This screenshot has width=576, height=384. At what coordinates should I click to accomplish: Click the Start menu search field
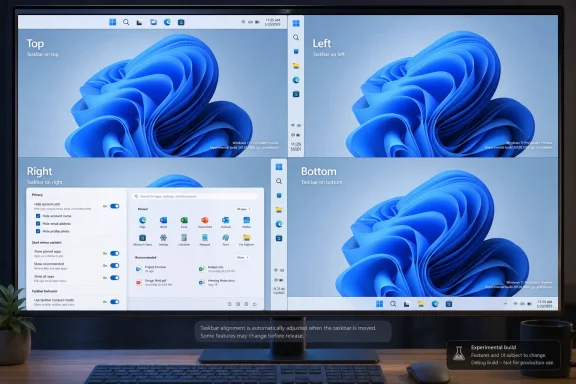195,196
